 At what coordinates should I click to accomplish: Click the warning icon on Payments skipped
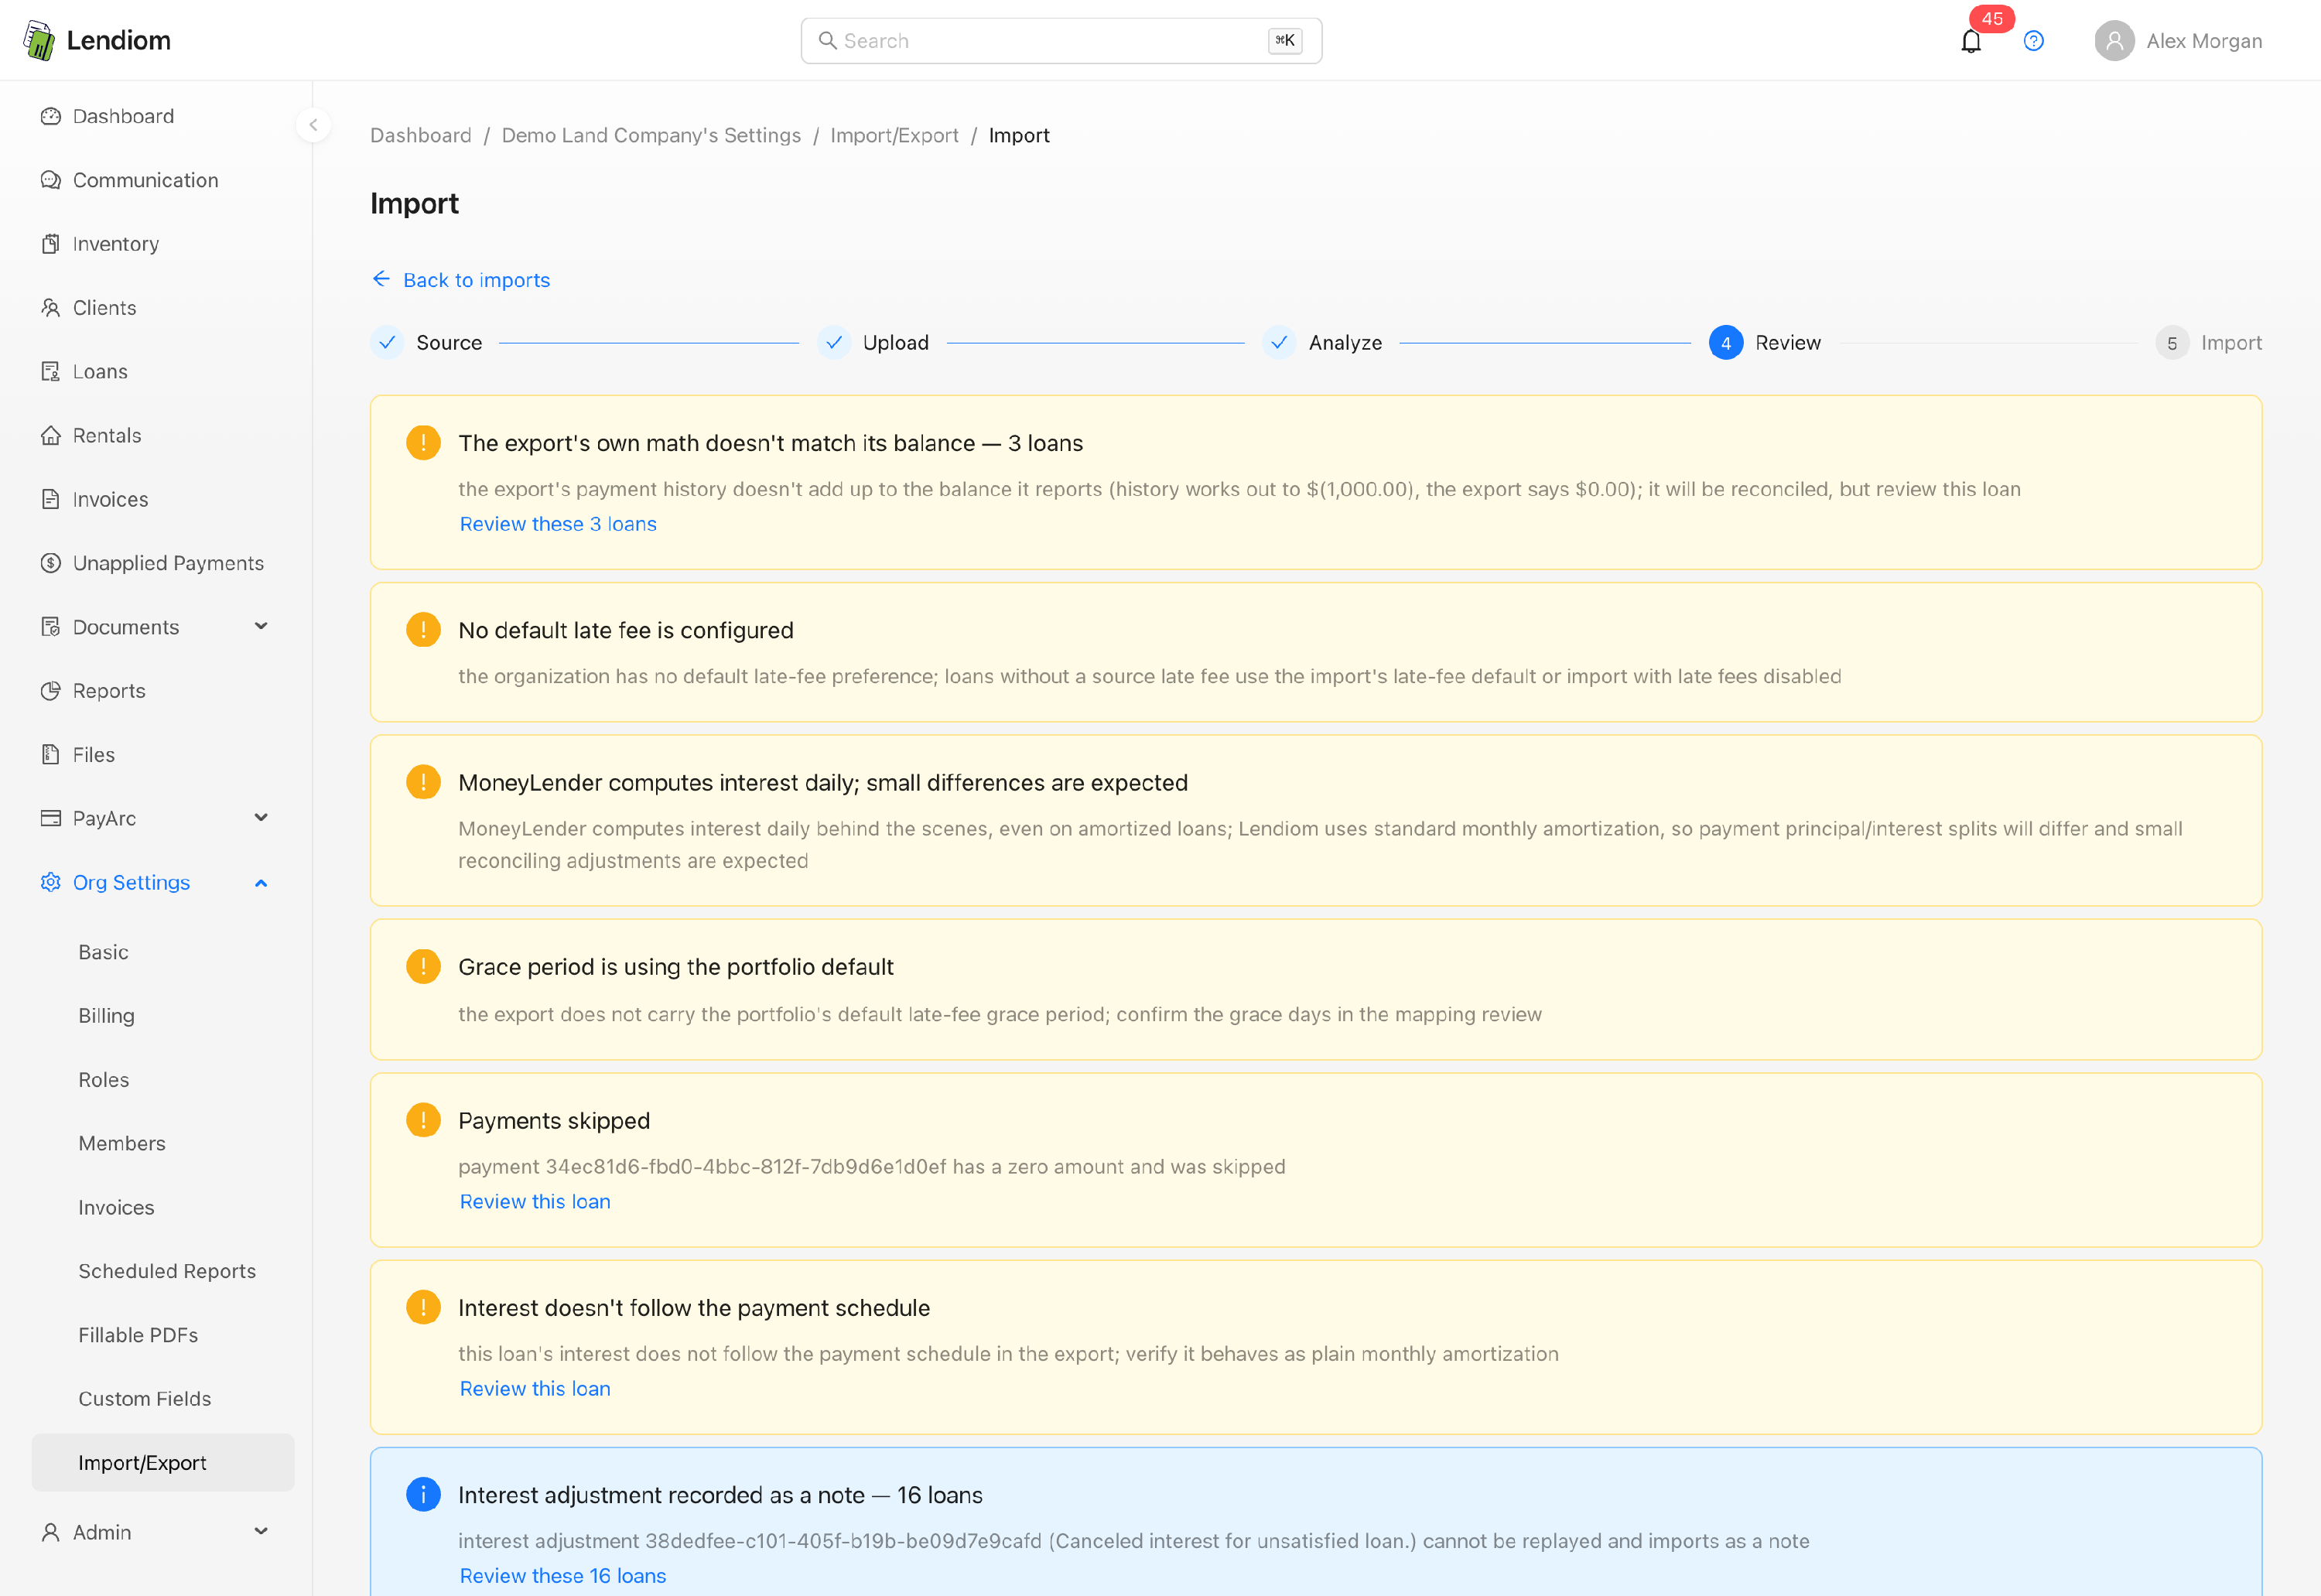(x=423, y=1120)
